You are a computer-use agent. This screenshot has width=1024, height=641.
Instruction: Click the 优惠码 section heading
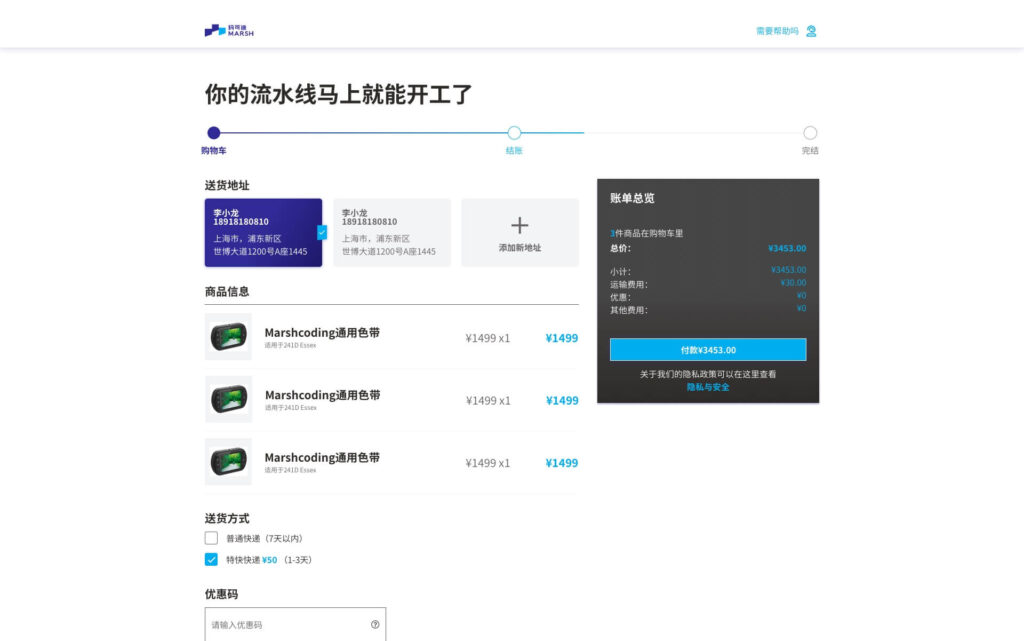tap(221, 594)
